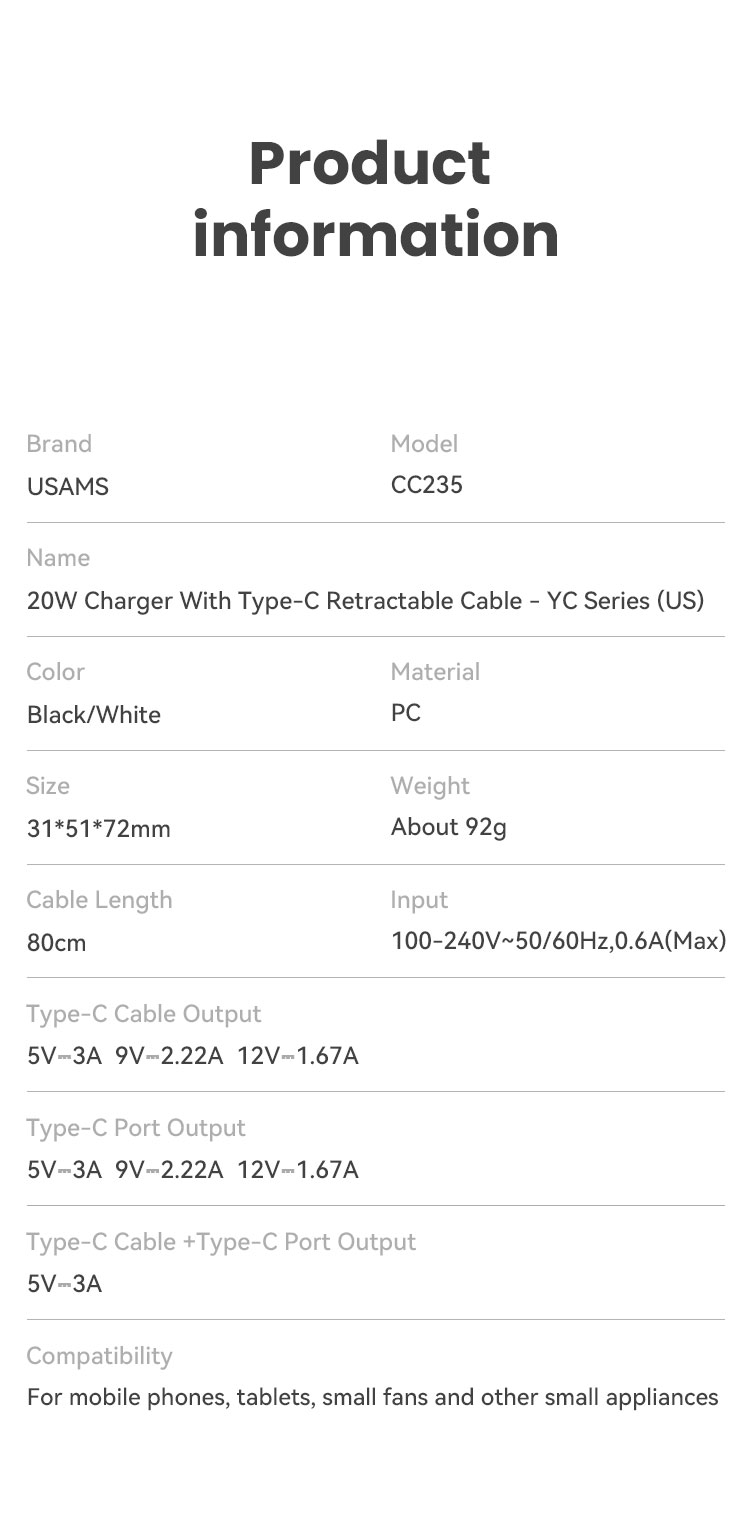This screenshot has height=1514, width=750.
Task: Click the Black/White color value
Action: pos(94,714)
